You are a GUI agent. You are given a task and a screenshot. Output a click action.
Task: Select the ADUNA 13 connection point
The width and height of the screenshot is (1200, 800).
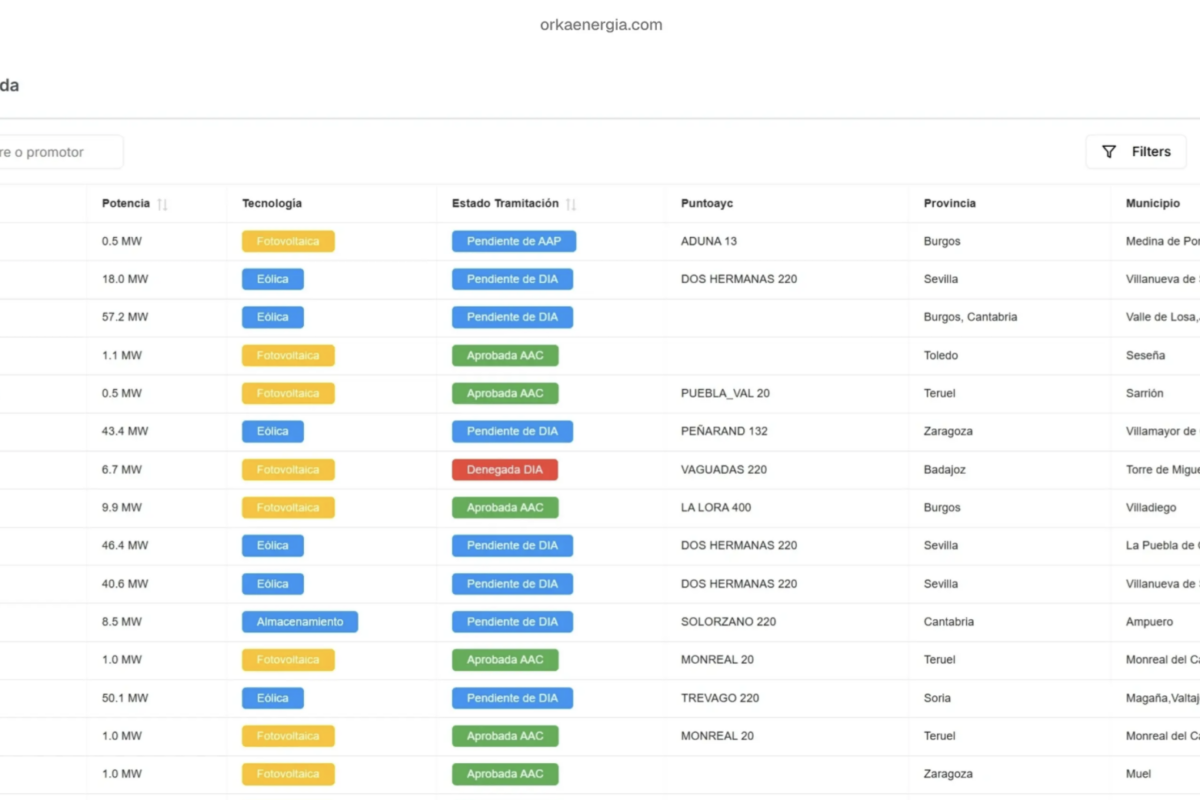tap(709, 241)
